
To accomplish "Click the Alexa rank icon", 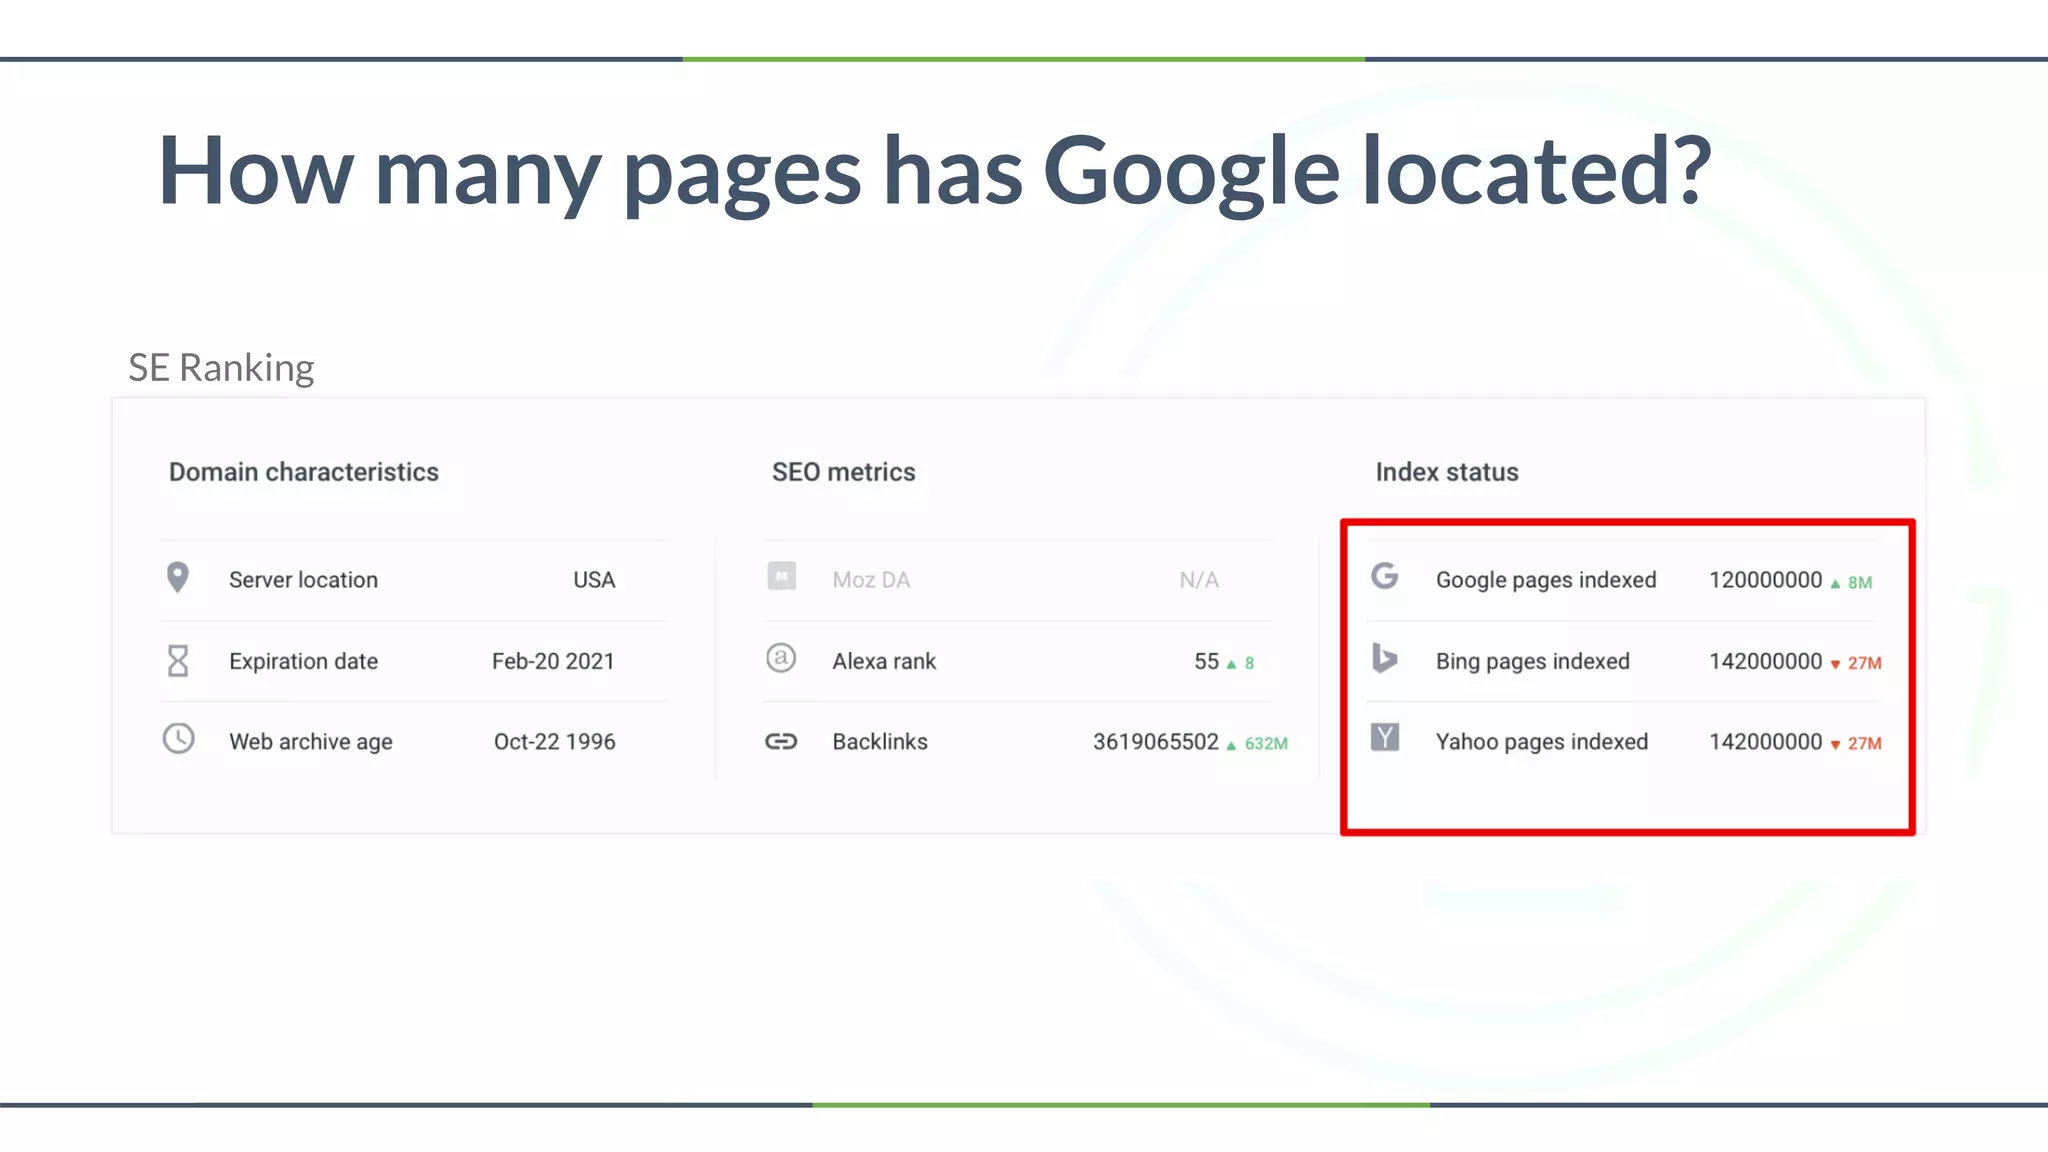I will click(781, 658).
